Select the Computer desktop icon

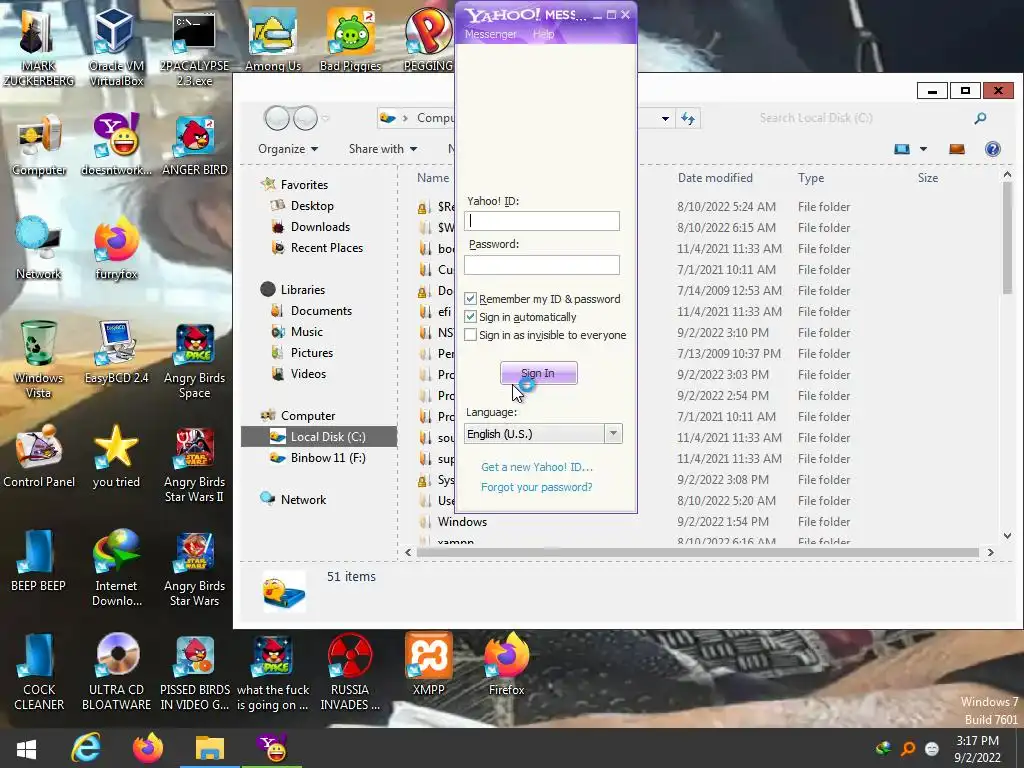click(x=39, y=145)
